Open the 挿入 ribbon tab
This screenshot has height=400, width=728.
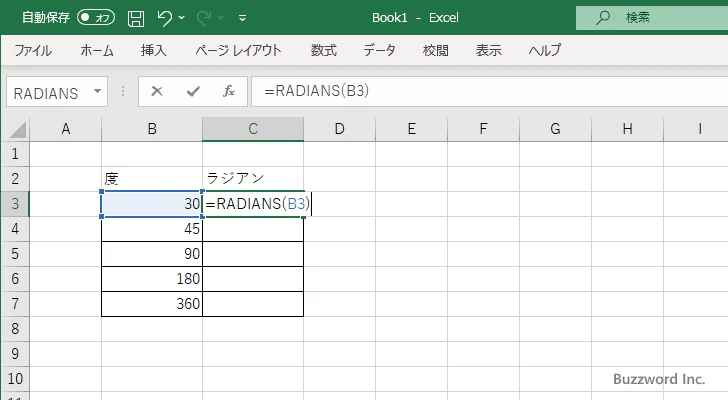point(153,51)
